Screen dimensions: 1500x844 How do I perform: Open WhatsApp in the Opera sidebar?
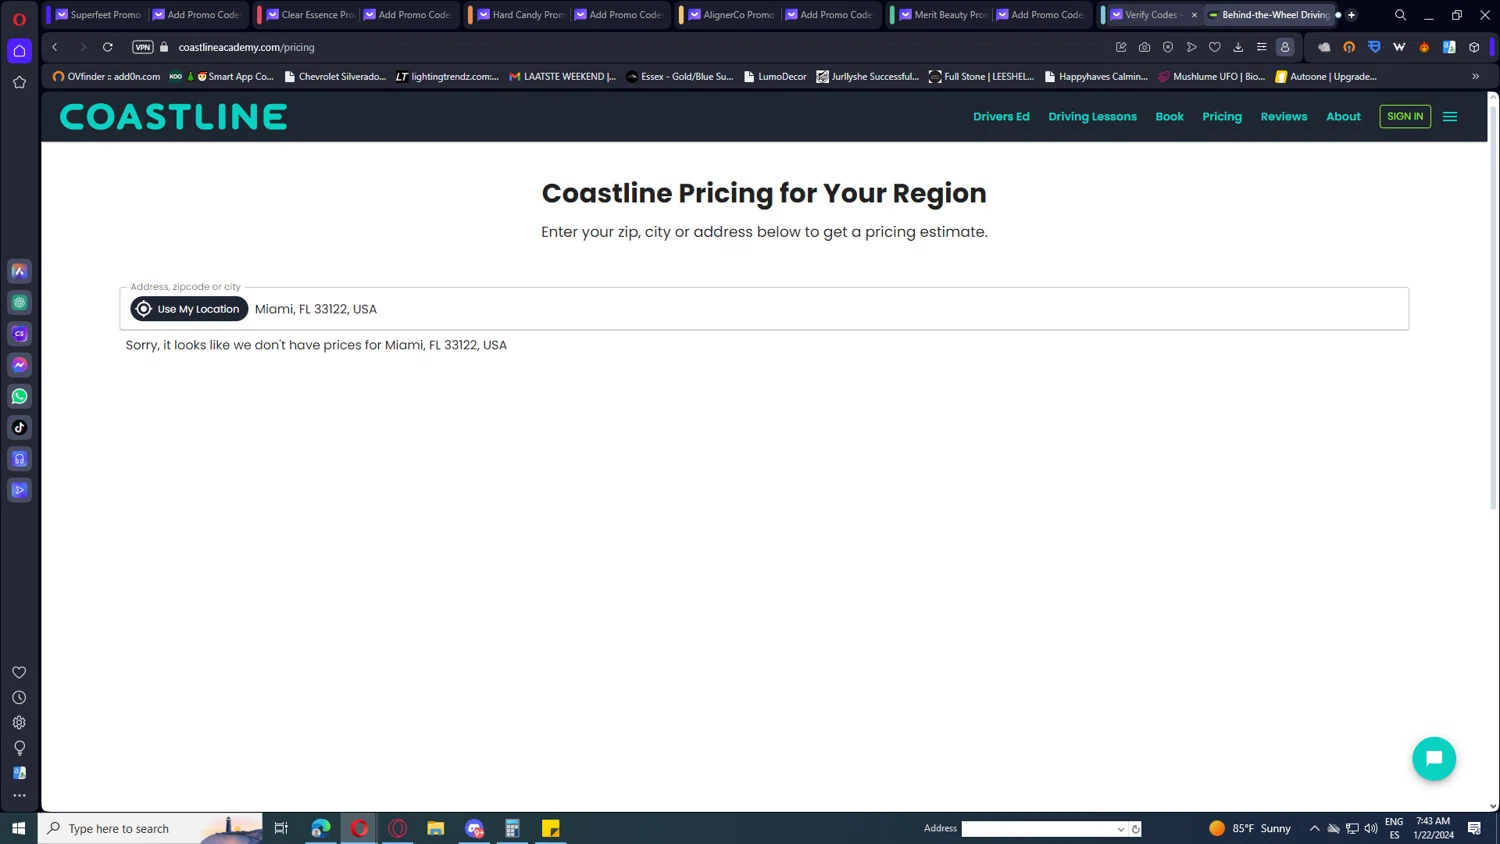click(19, 396)
